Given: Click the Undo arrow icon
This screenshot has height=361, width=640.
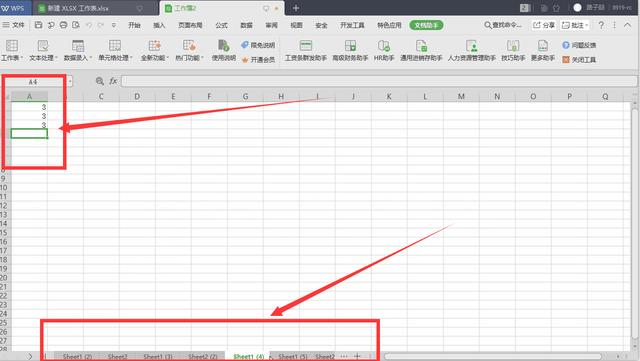Looking at the screenshot, I should [x=89, y=25].
